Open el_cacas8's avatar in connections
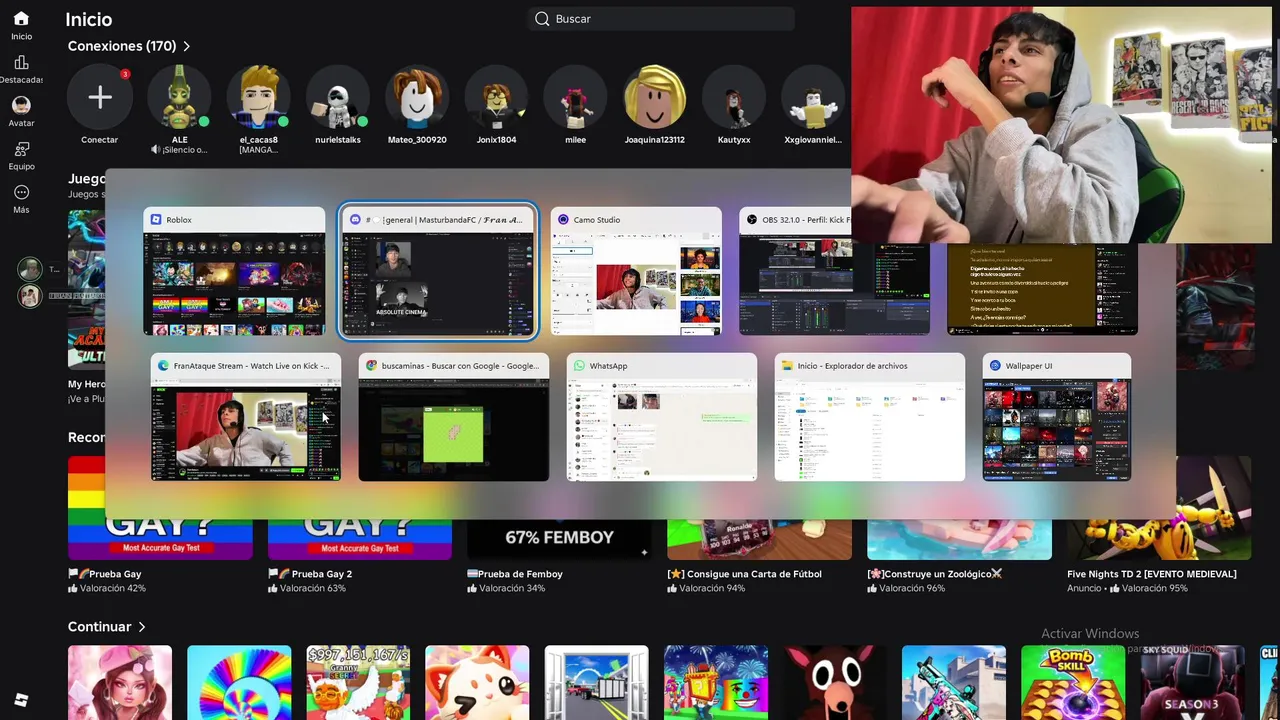This screenshot has height=720, width=1280. click(x=258, y=97)
